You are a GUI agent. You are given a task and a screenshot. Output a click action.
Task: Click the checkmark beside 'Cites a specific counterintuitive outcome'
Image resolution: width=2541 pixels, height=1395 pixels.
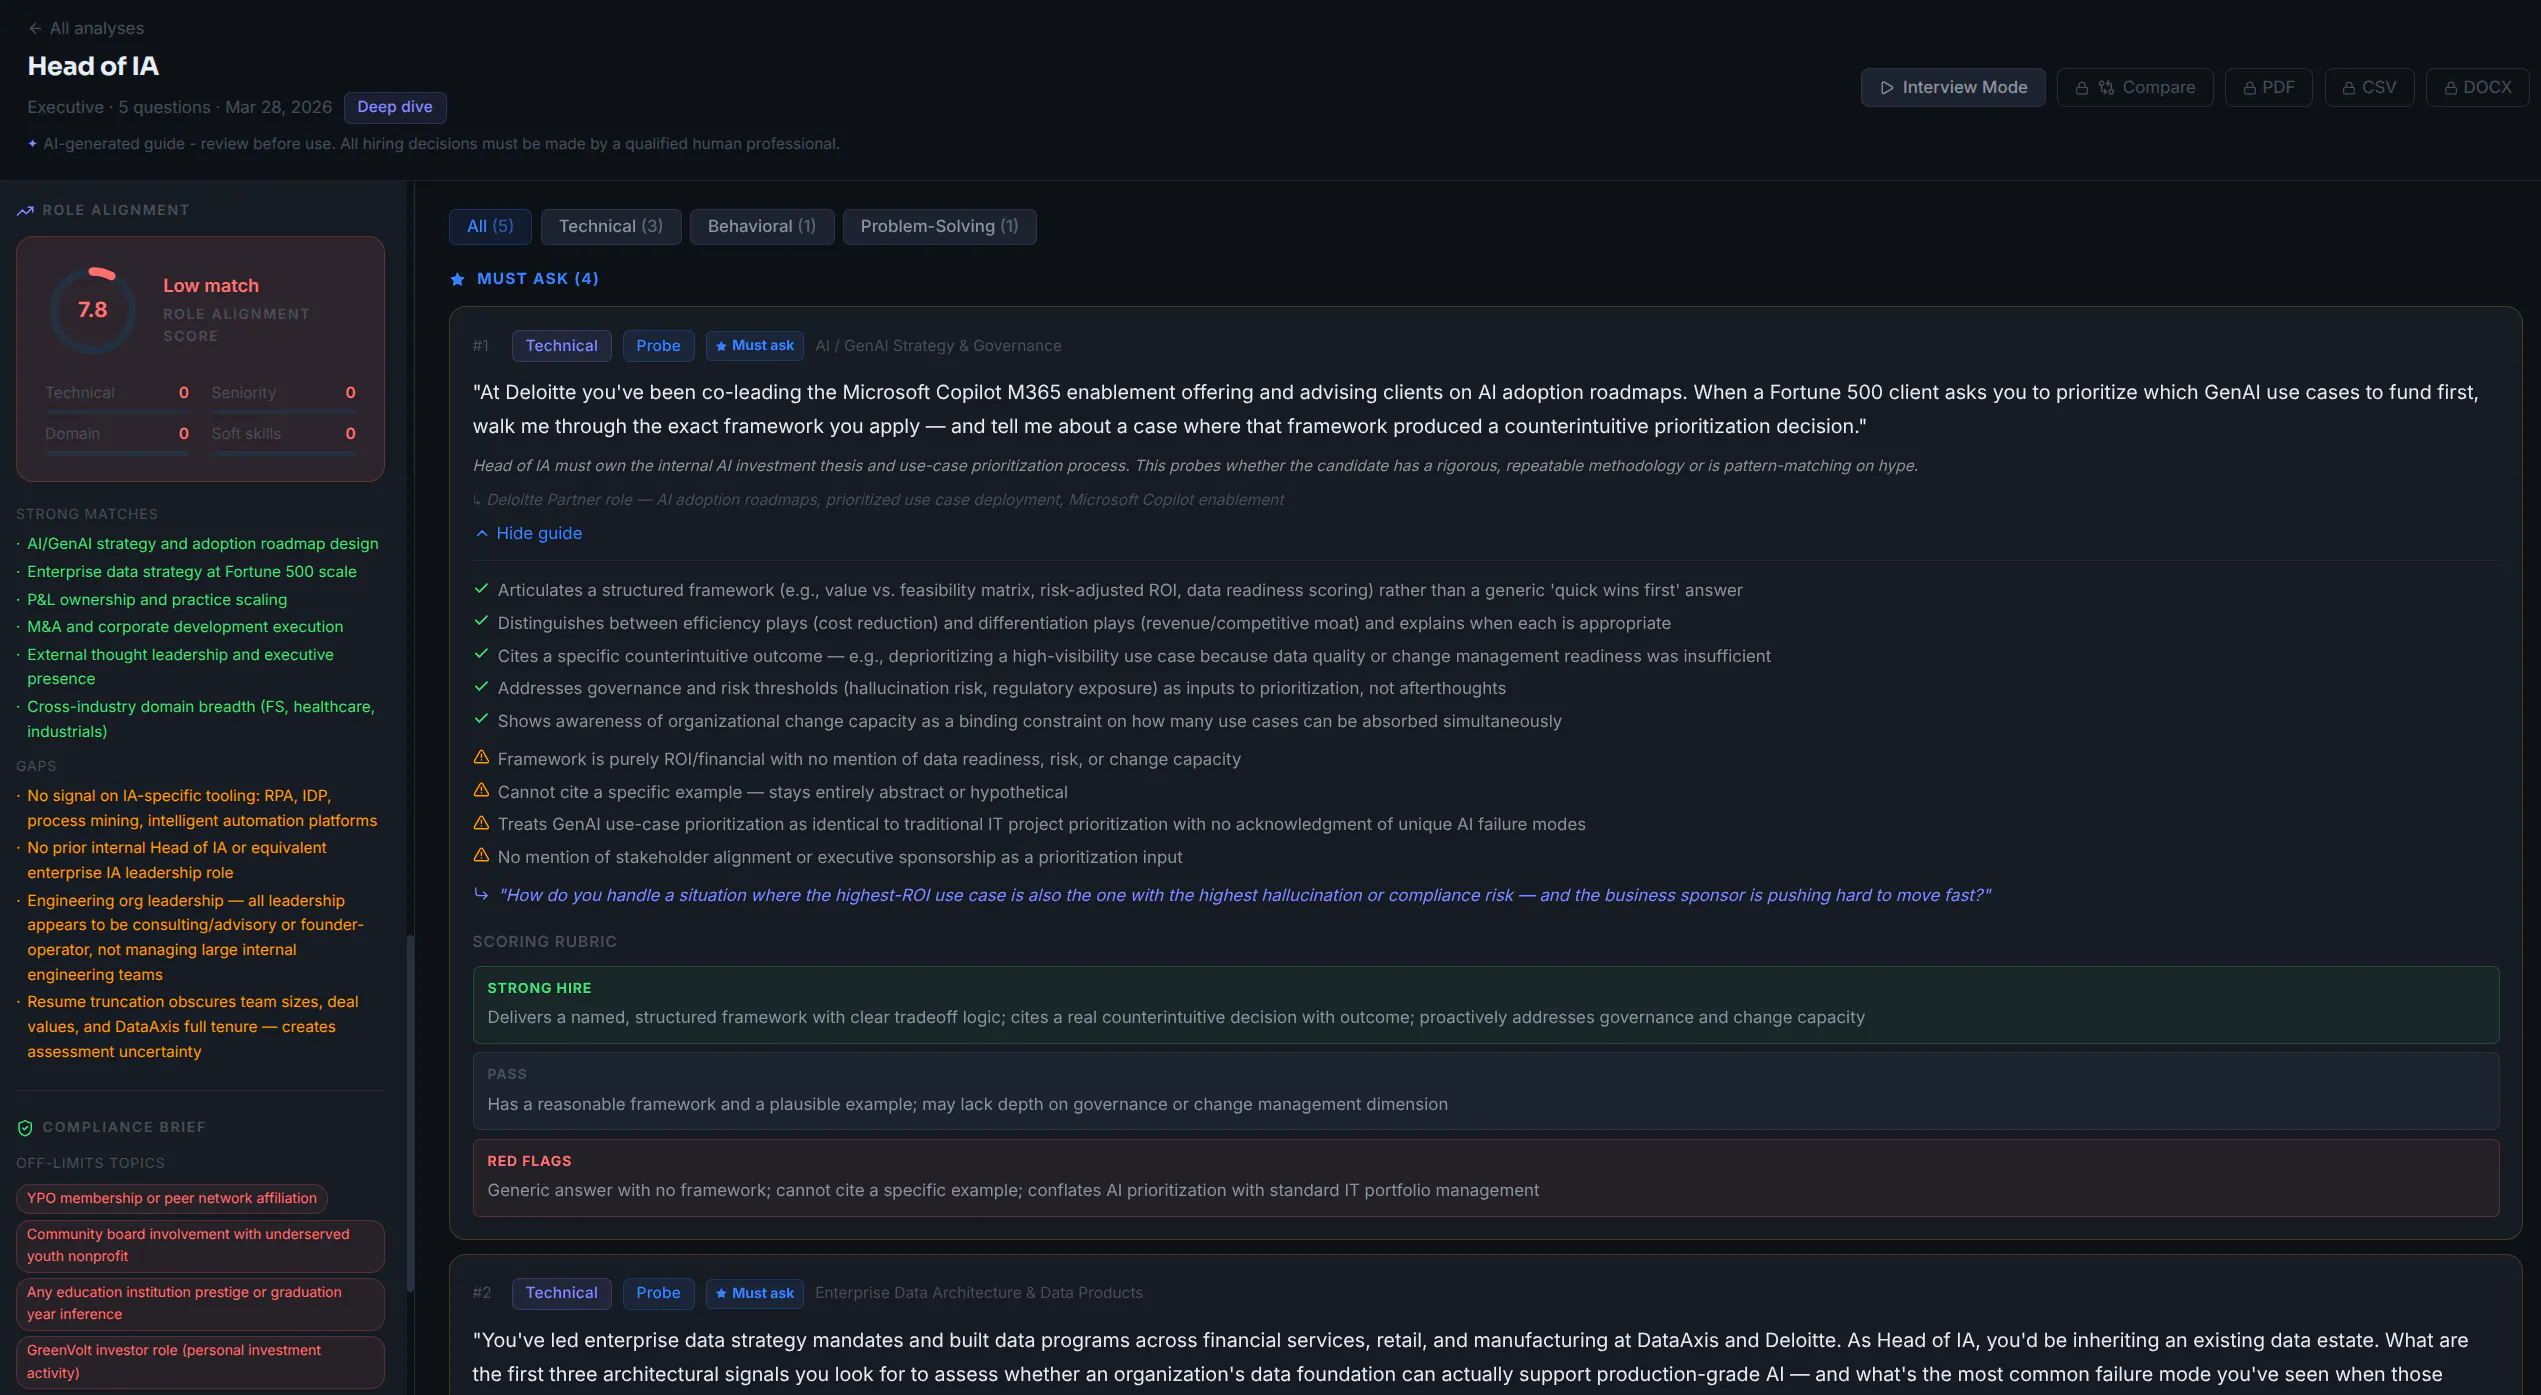click(481, 654)
